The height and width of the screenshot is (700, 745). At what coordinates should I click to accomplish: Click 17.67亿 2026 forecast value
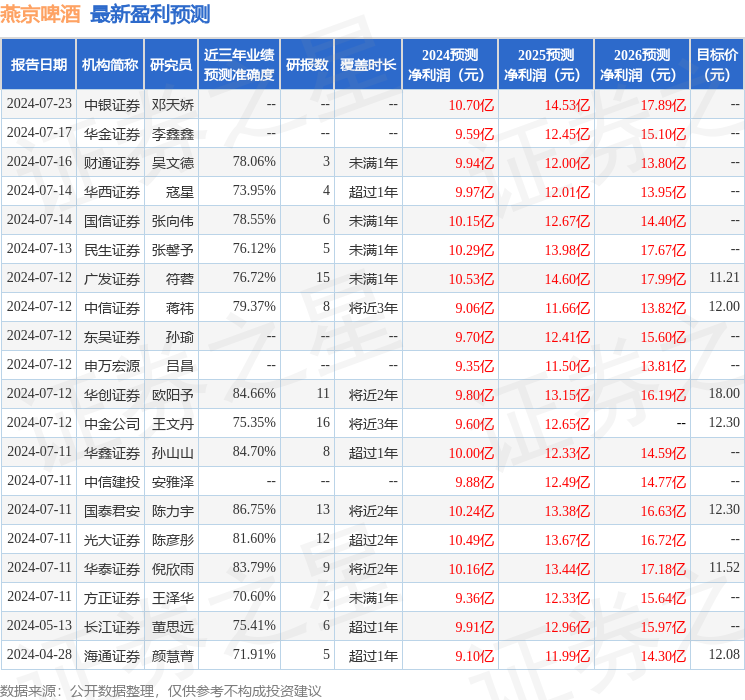click(x=663, y=249)
